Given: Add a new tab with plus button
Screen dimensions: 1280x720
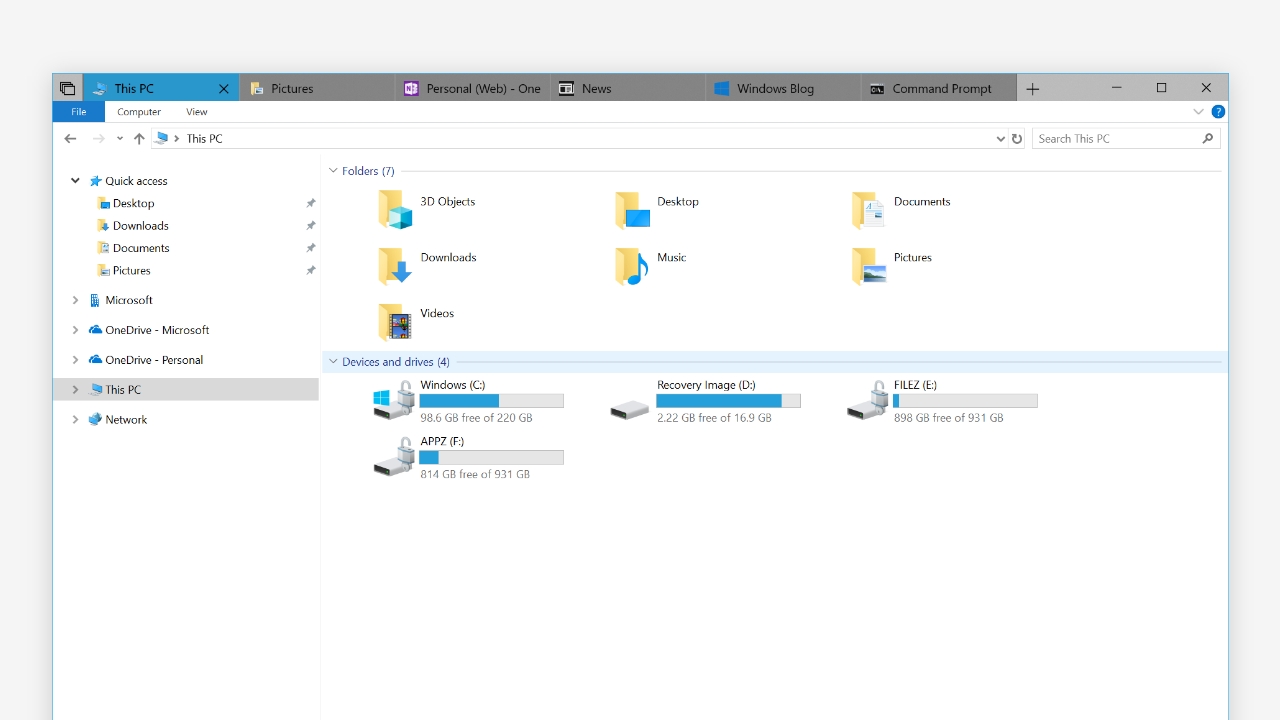Looking at the screenshot, I should coord(1033,89).
